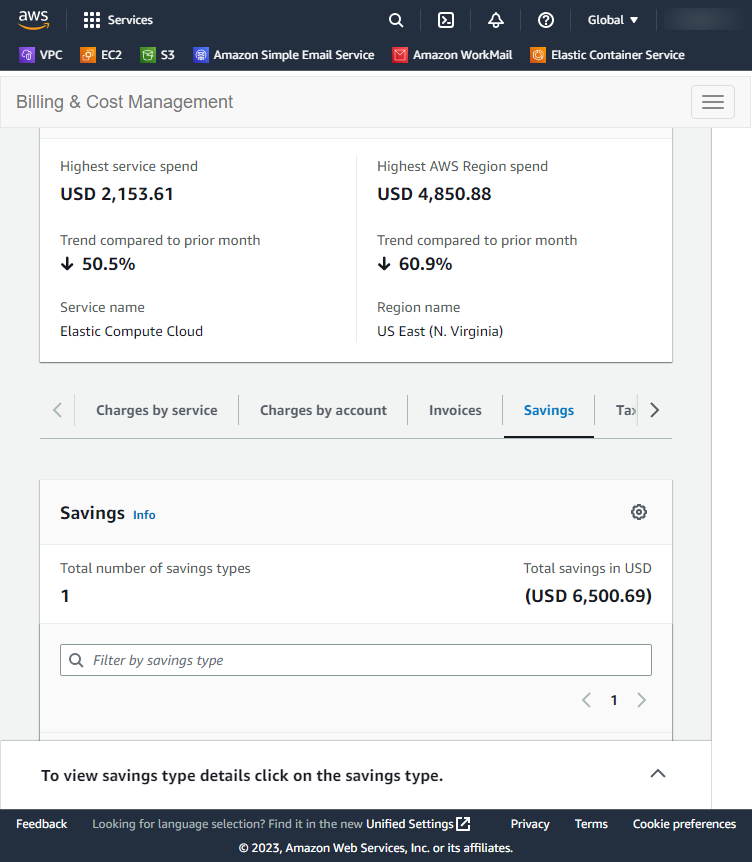Open the hamburger navigation menu

(712, 101)
